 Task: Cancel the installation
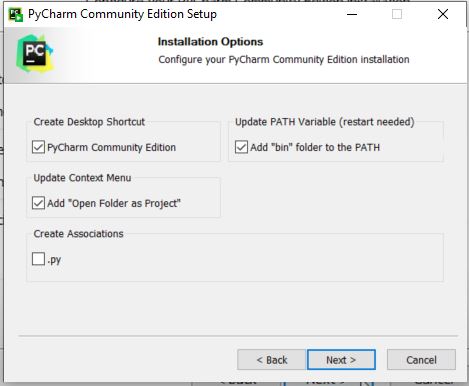pyautogui.click(x=421, y=360)
